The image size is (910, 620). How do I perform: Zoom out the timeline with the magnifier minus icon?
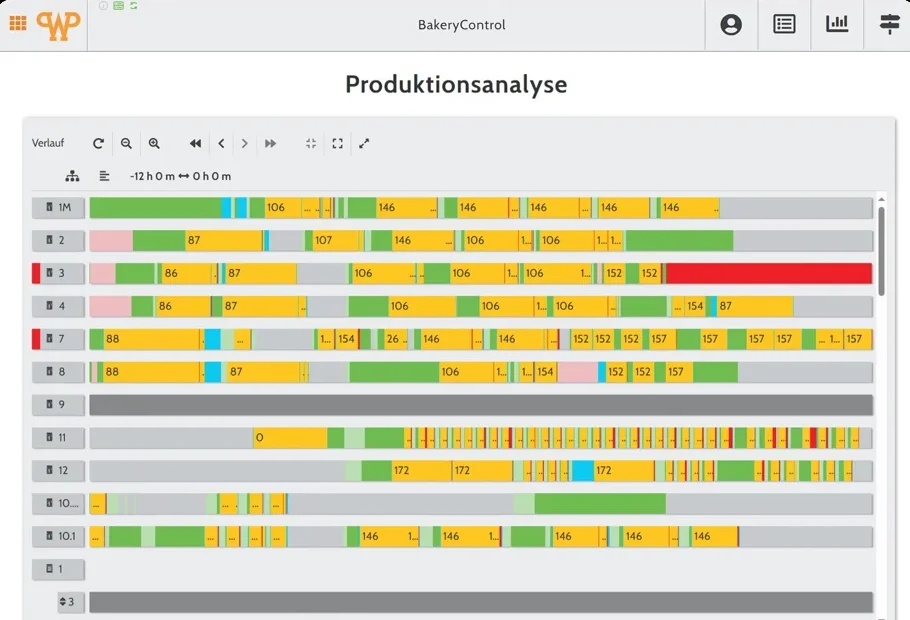(126, 143)
